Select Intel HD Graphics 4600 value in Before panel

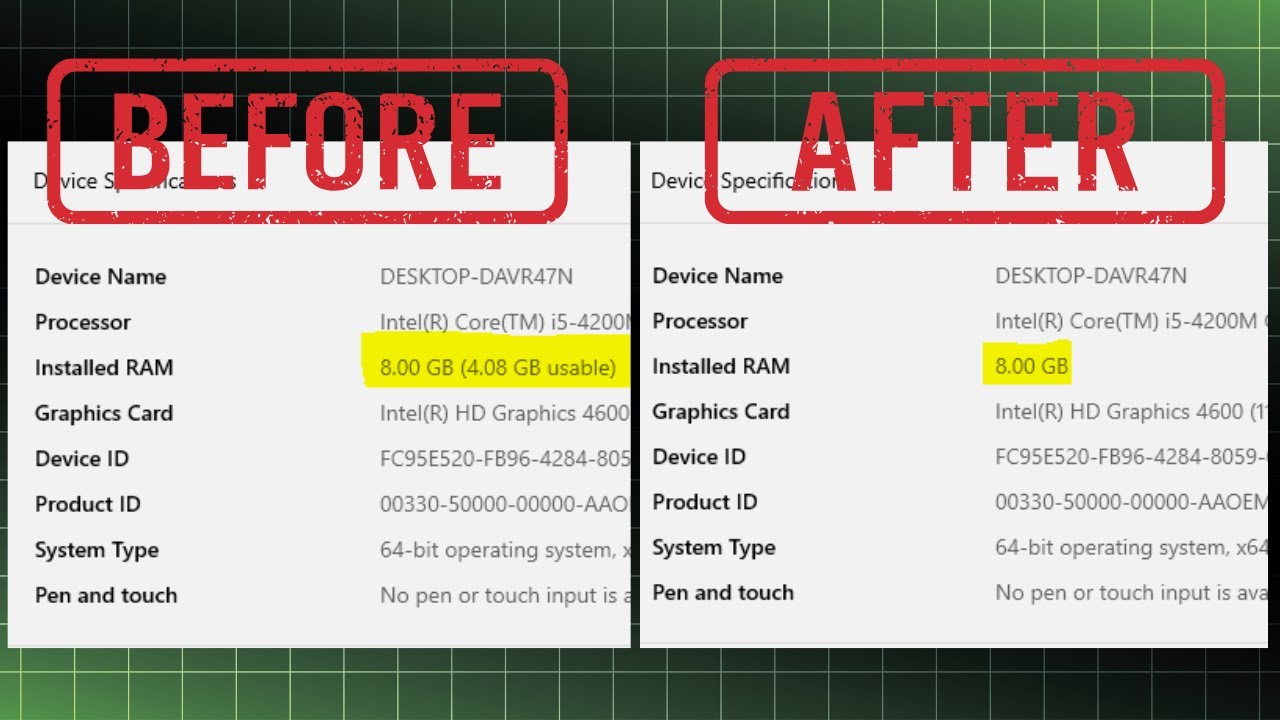click(x=505, y=413)
